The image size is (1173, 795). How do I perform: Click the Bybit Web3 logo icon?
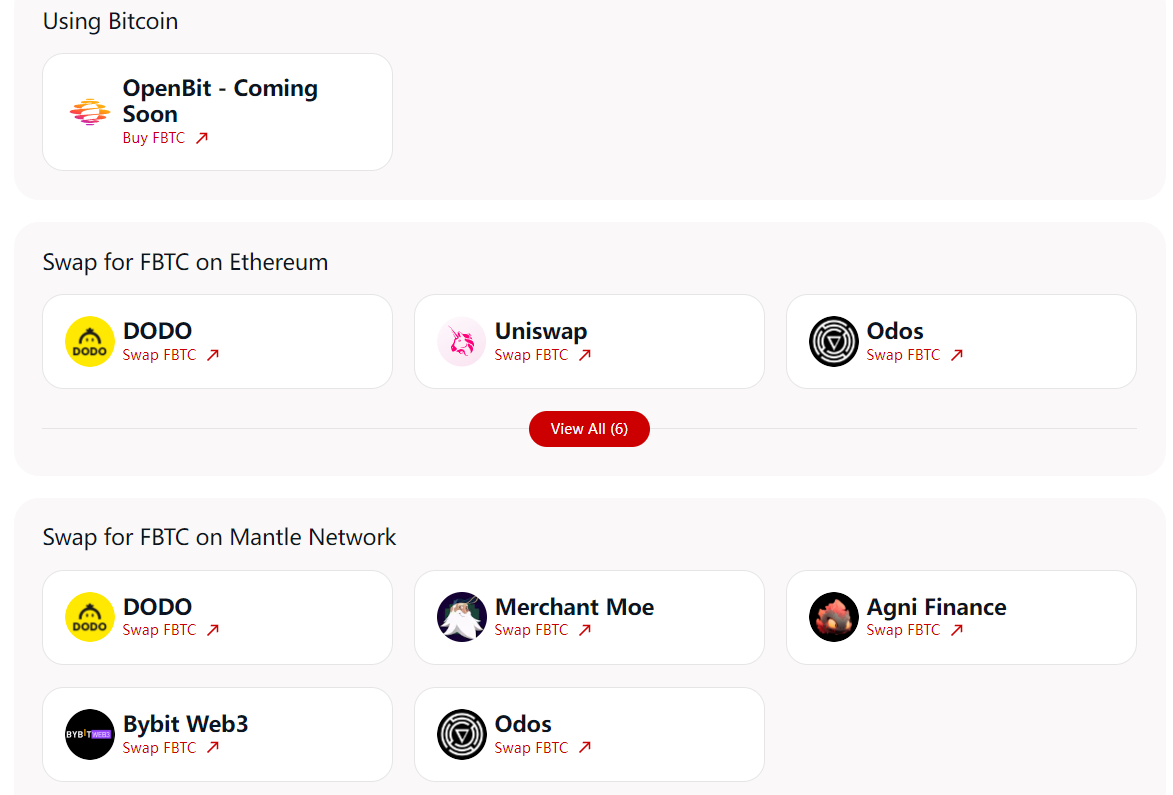(89, 734)
